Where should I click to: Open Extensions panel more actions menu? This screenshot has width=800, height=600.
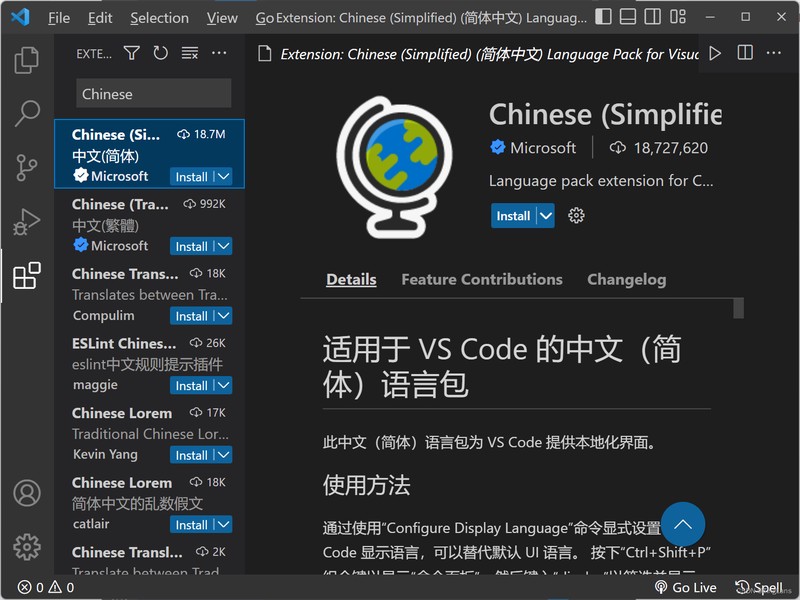(219, 53)
